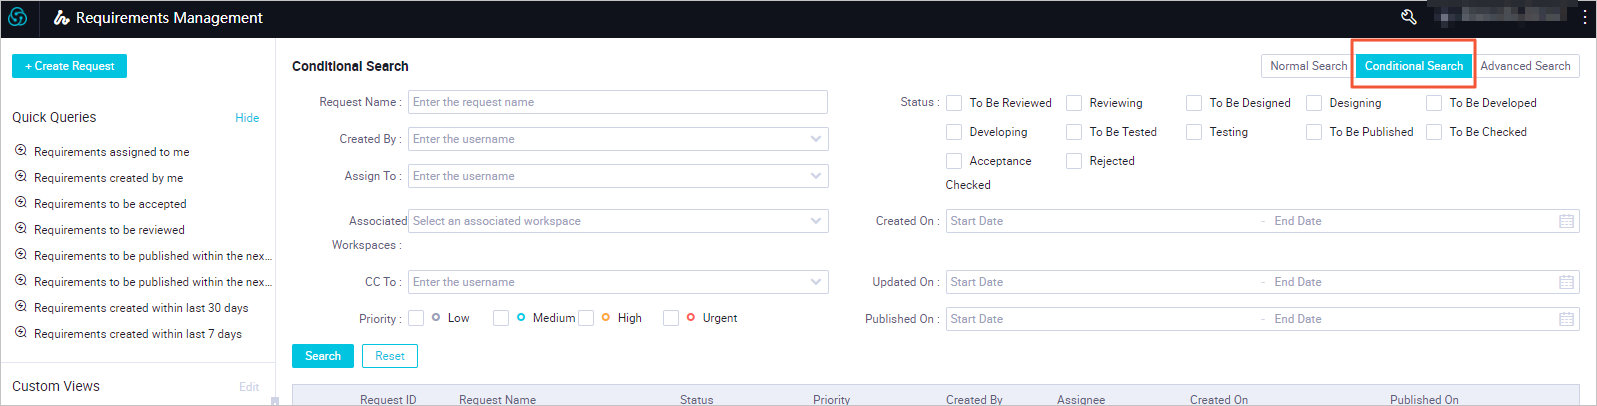The image size is (1597, 406).
Task: Tick the Medium priority checkbox
Action: 501,318
